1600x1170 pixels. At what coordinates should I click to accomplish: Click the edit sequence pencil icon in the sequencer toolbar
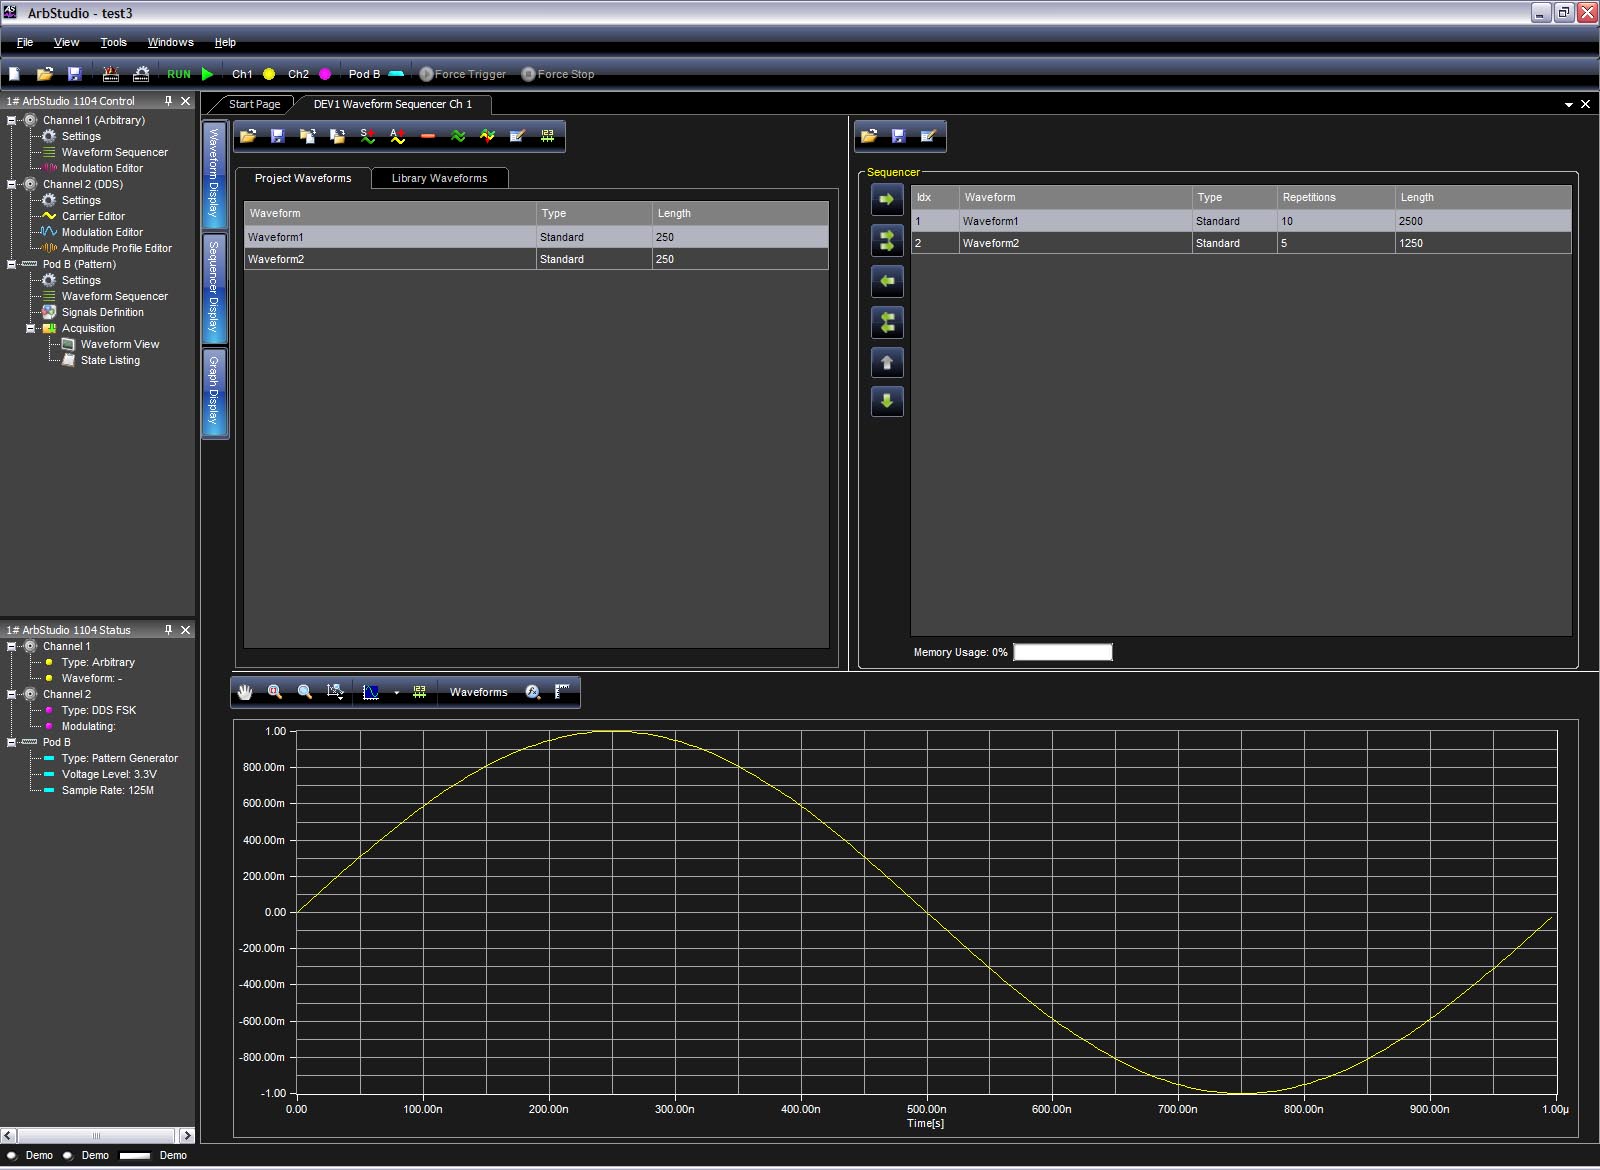pos(928,136)
